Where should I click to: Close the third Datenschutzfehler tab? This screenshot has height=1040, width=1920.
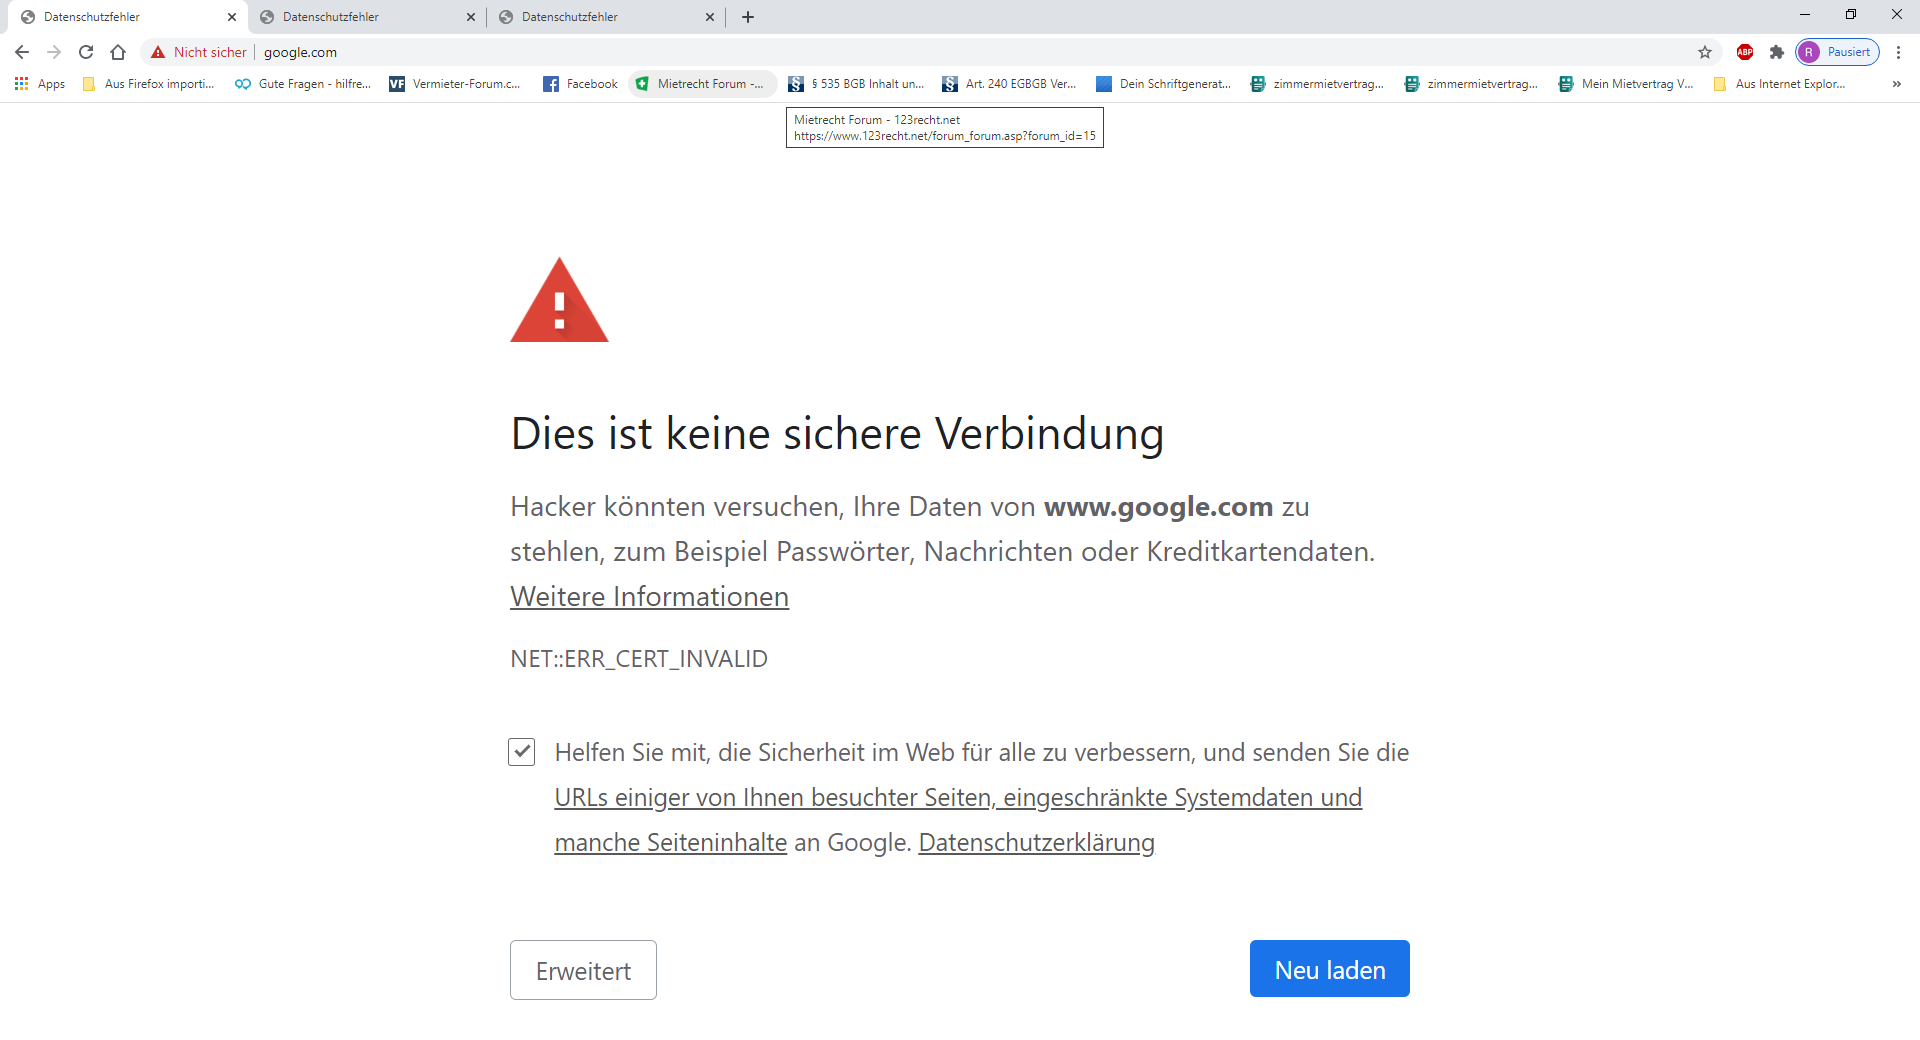click(x=710, y=17)
